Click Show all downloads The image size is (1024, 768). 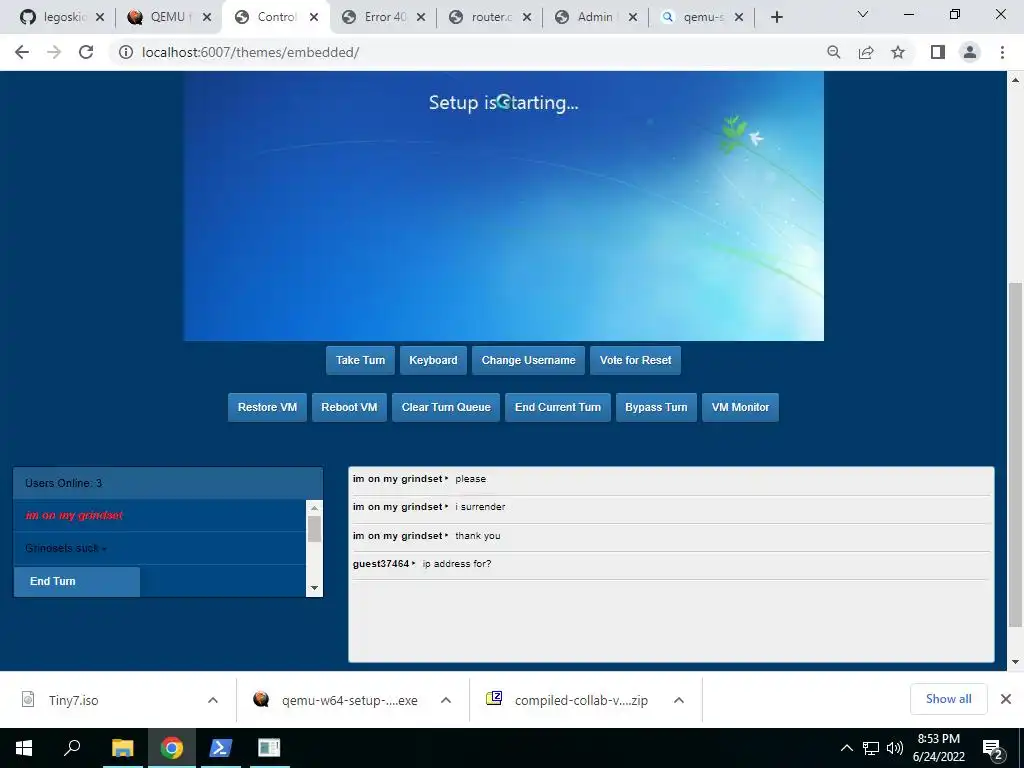(948, 699)
